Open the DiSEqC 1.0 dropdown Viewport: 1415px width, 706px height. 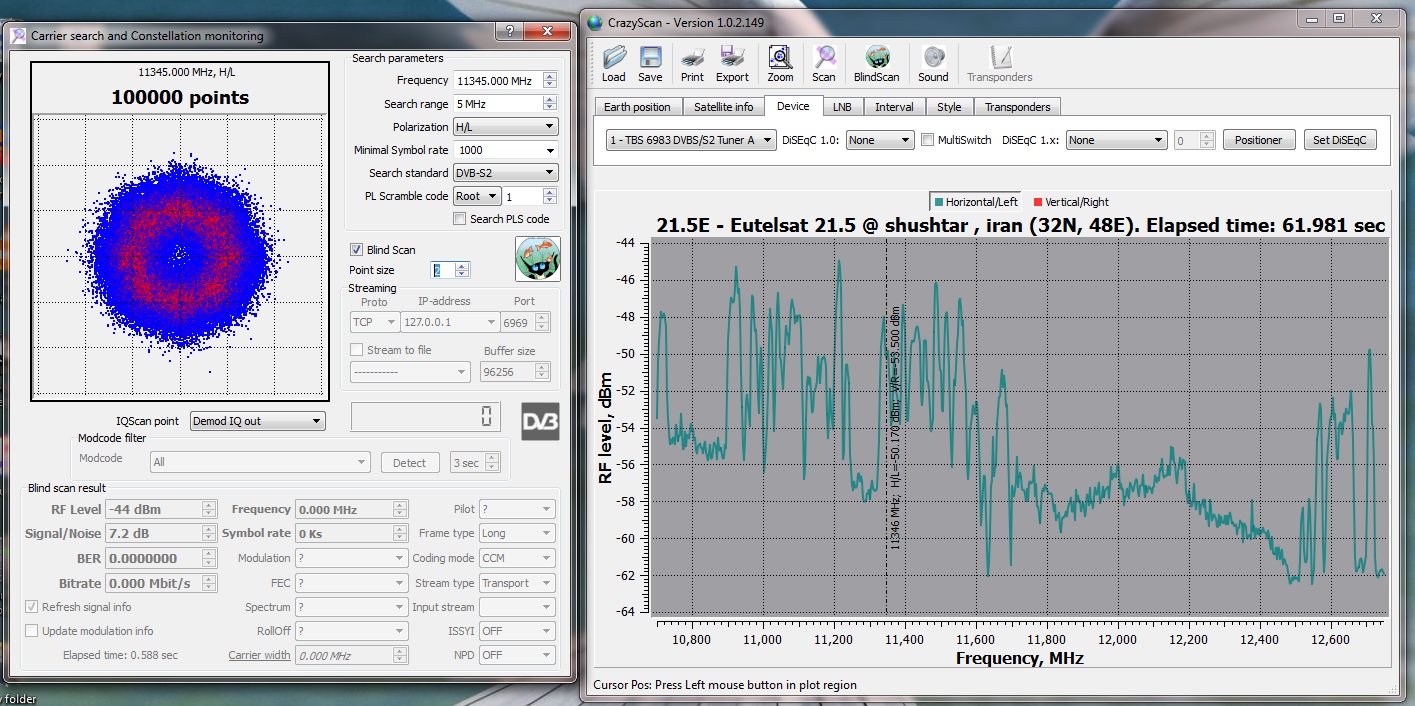(x=880, y=140)
